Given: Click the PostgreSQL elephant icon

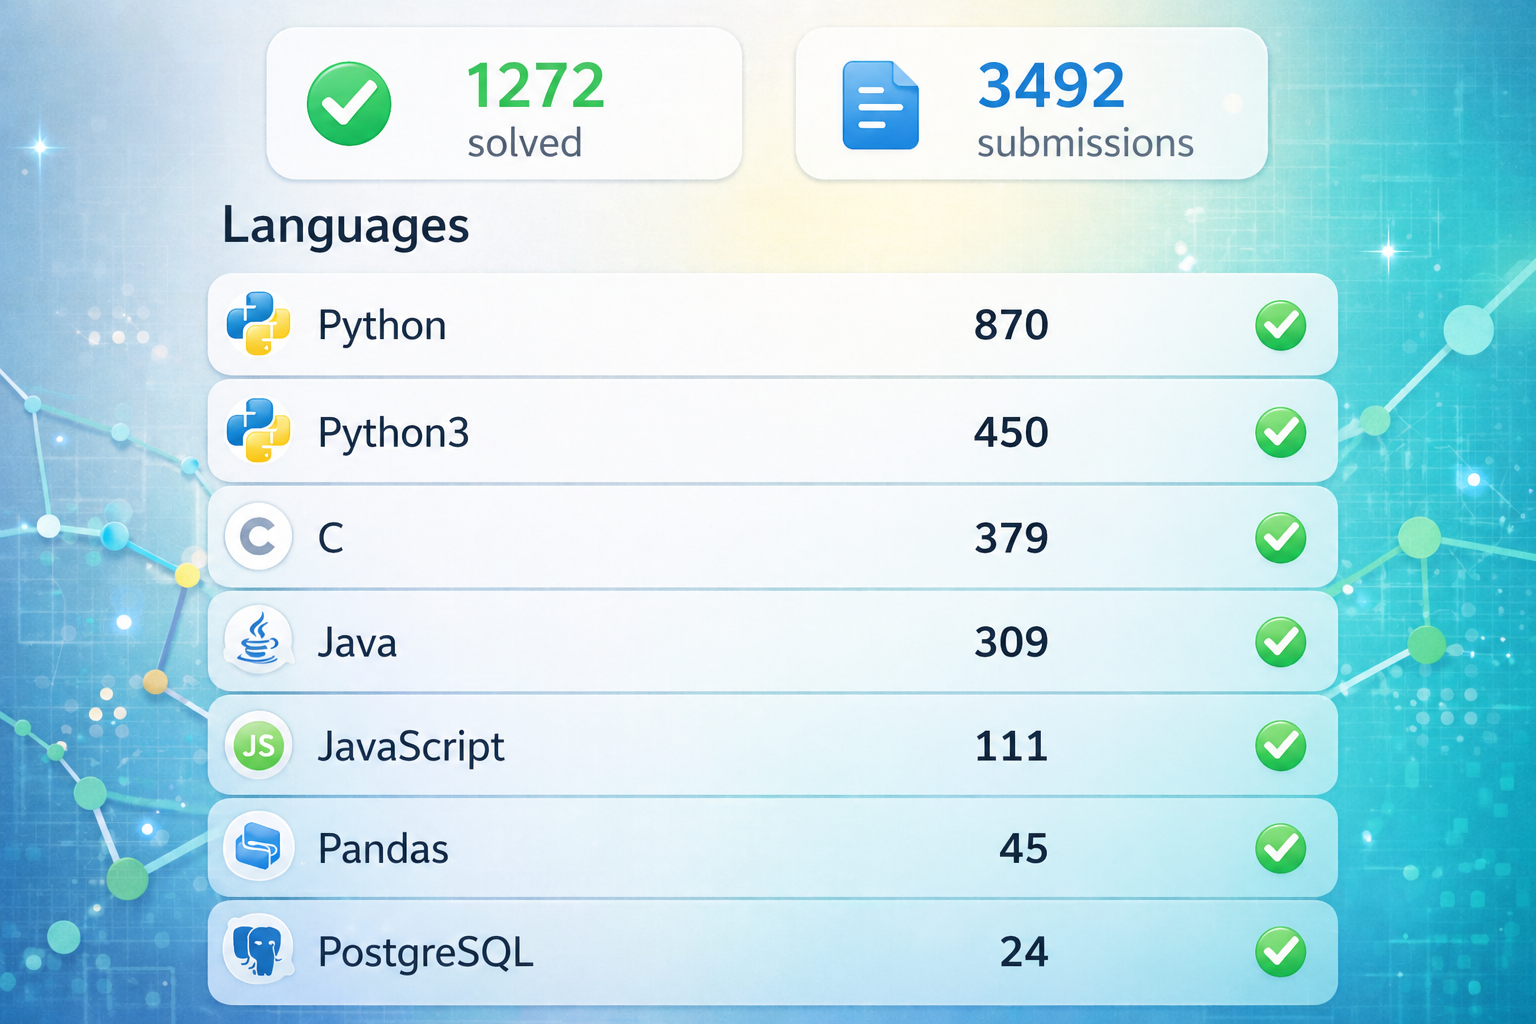Looking at the screenshot, I should pyautogui.click(x=258, y=950).
